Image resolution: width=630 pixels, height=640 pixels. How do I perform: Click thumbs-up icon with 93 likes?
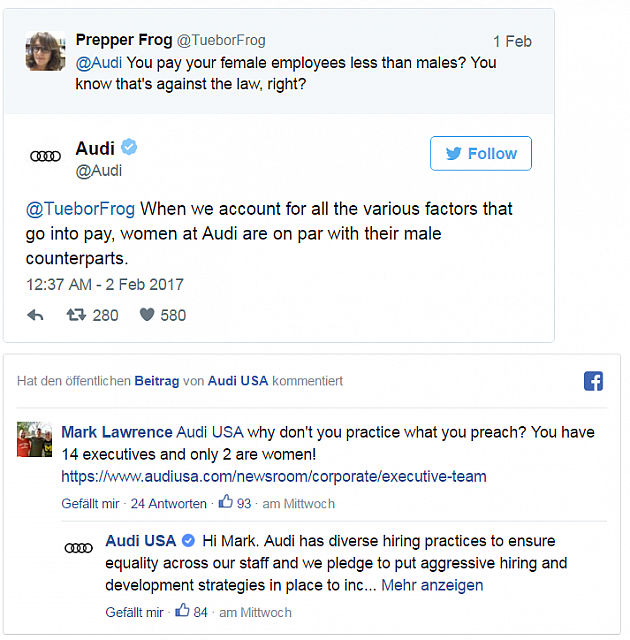226,503
